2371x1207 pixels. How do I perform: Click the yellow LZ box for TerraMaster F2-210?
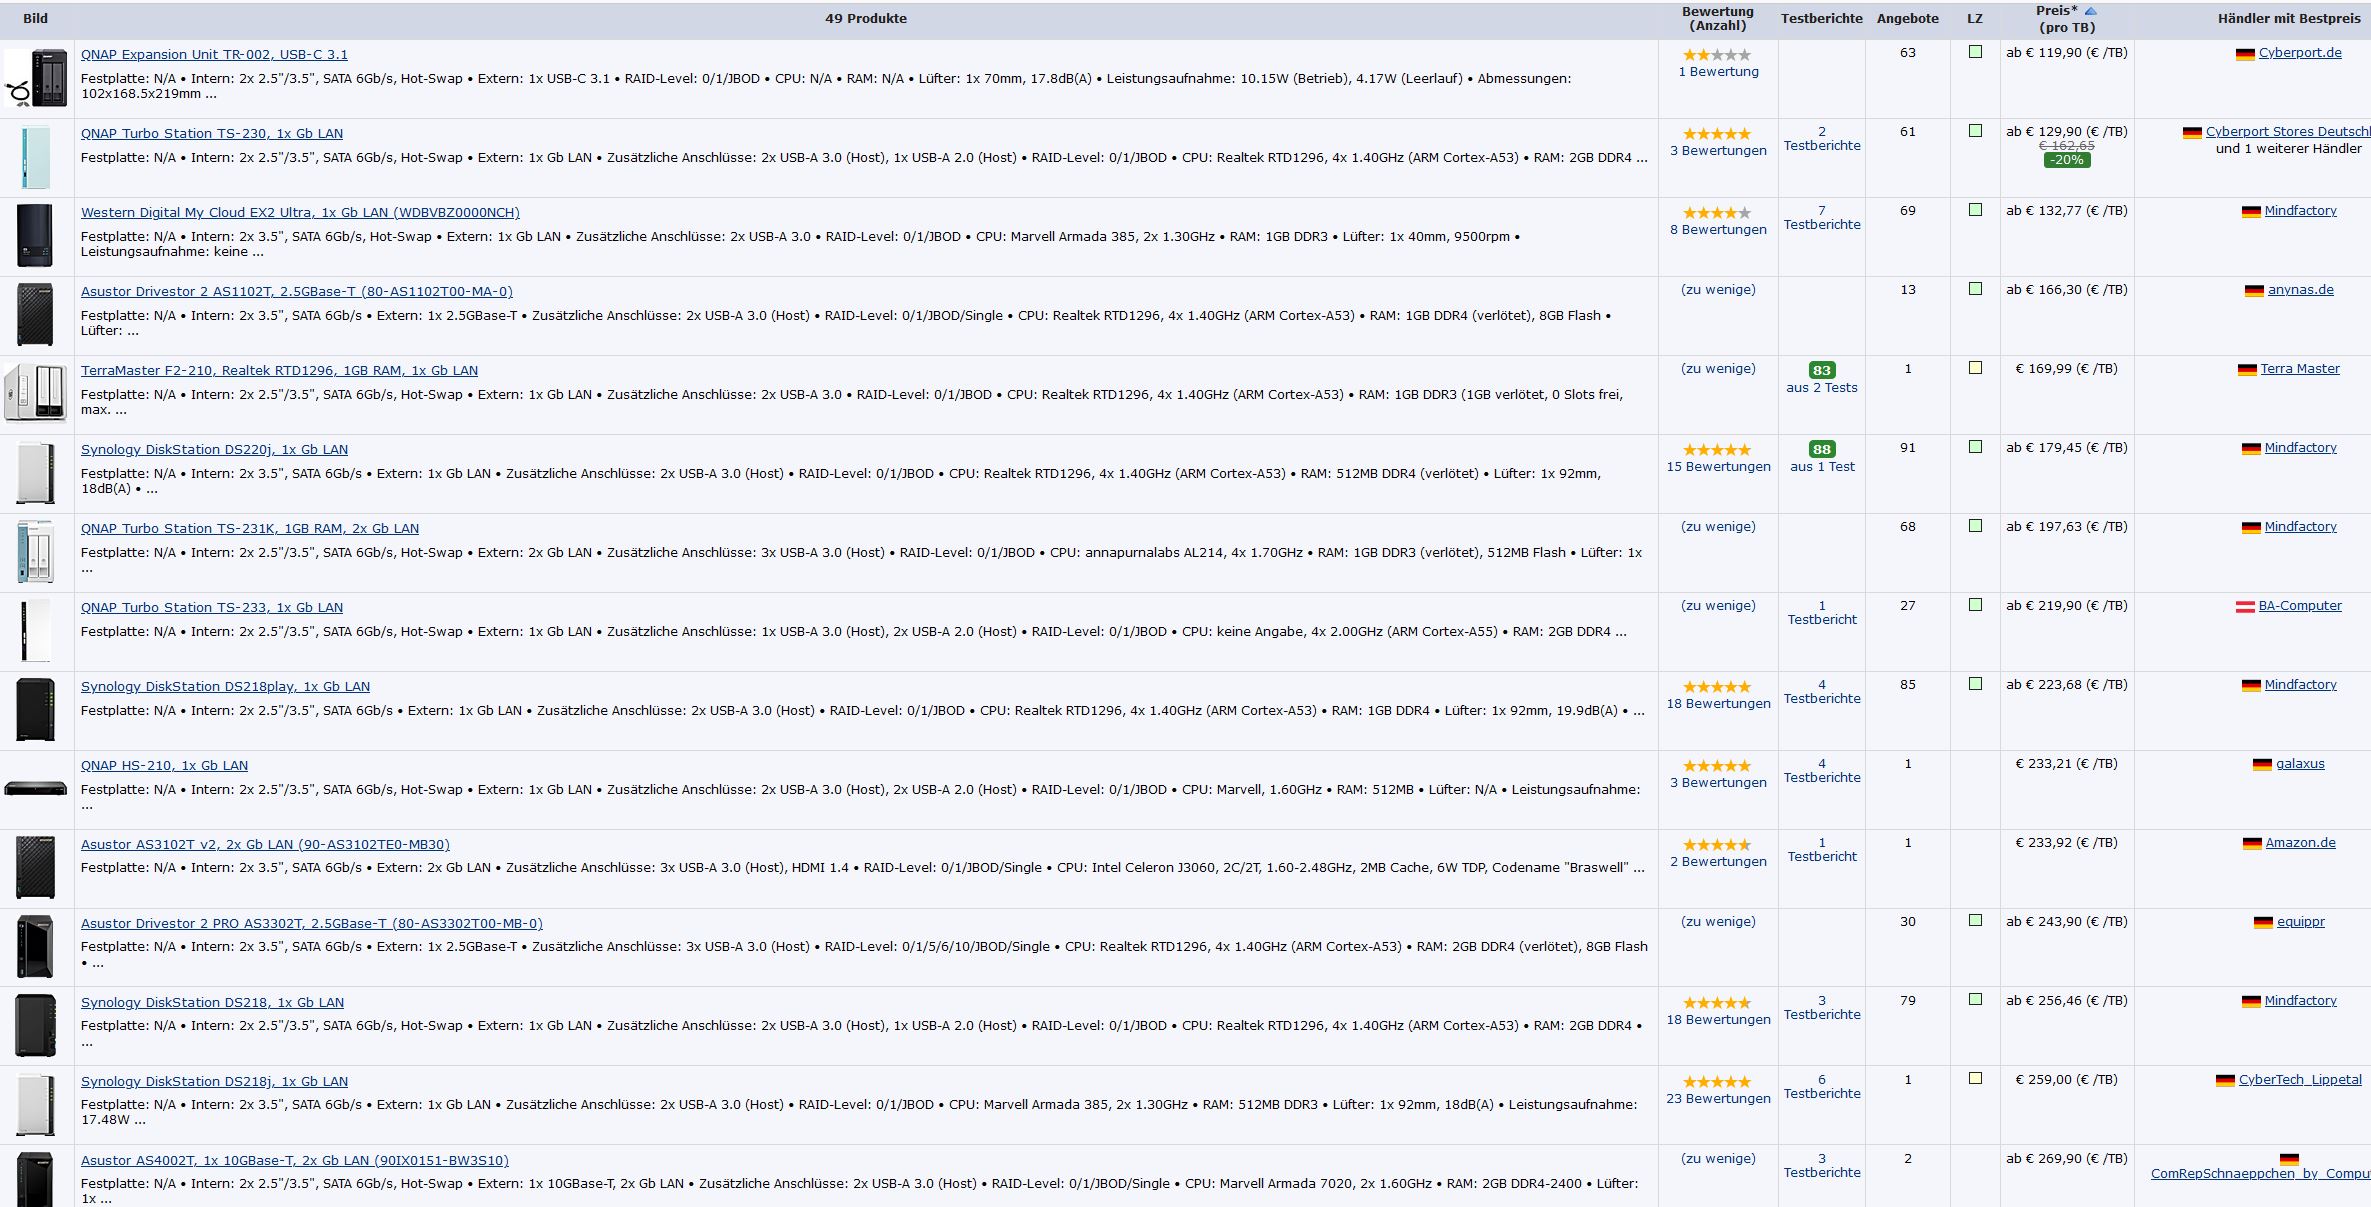[1974, 368]
